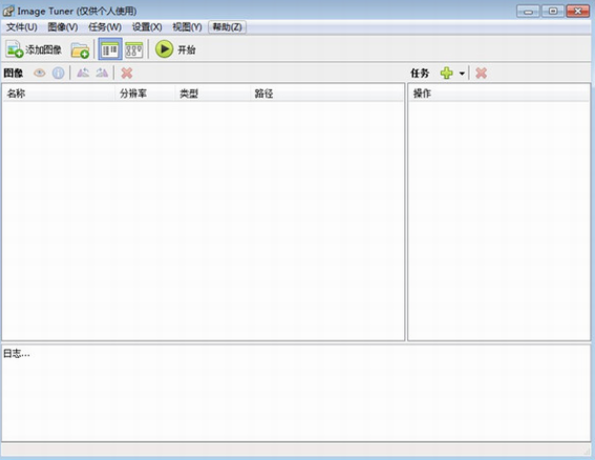The width and height of the screenshot is (595, 460).
Task: Close the Image Tuner window
Action: point(578,11)
